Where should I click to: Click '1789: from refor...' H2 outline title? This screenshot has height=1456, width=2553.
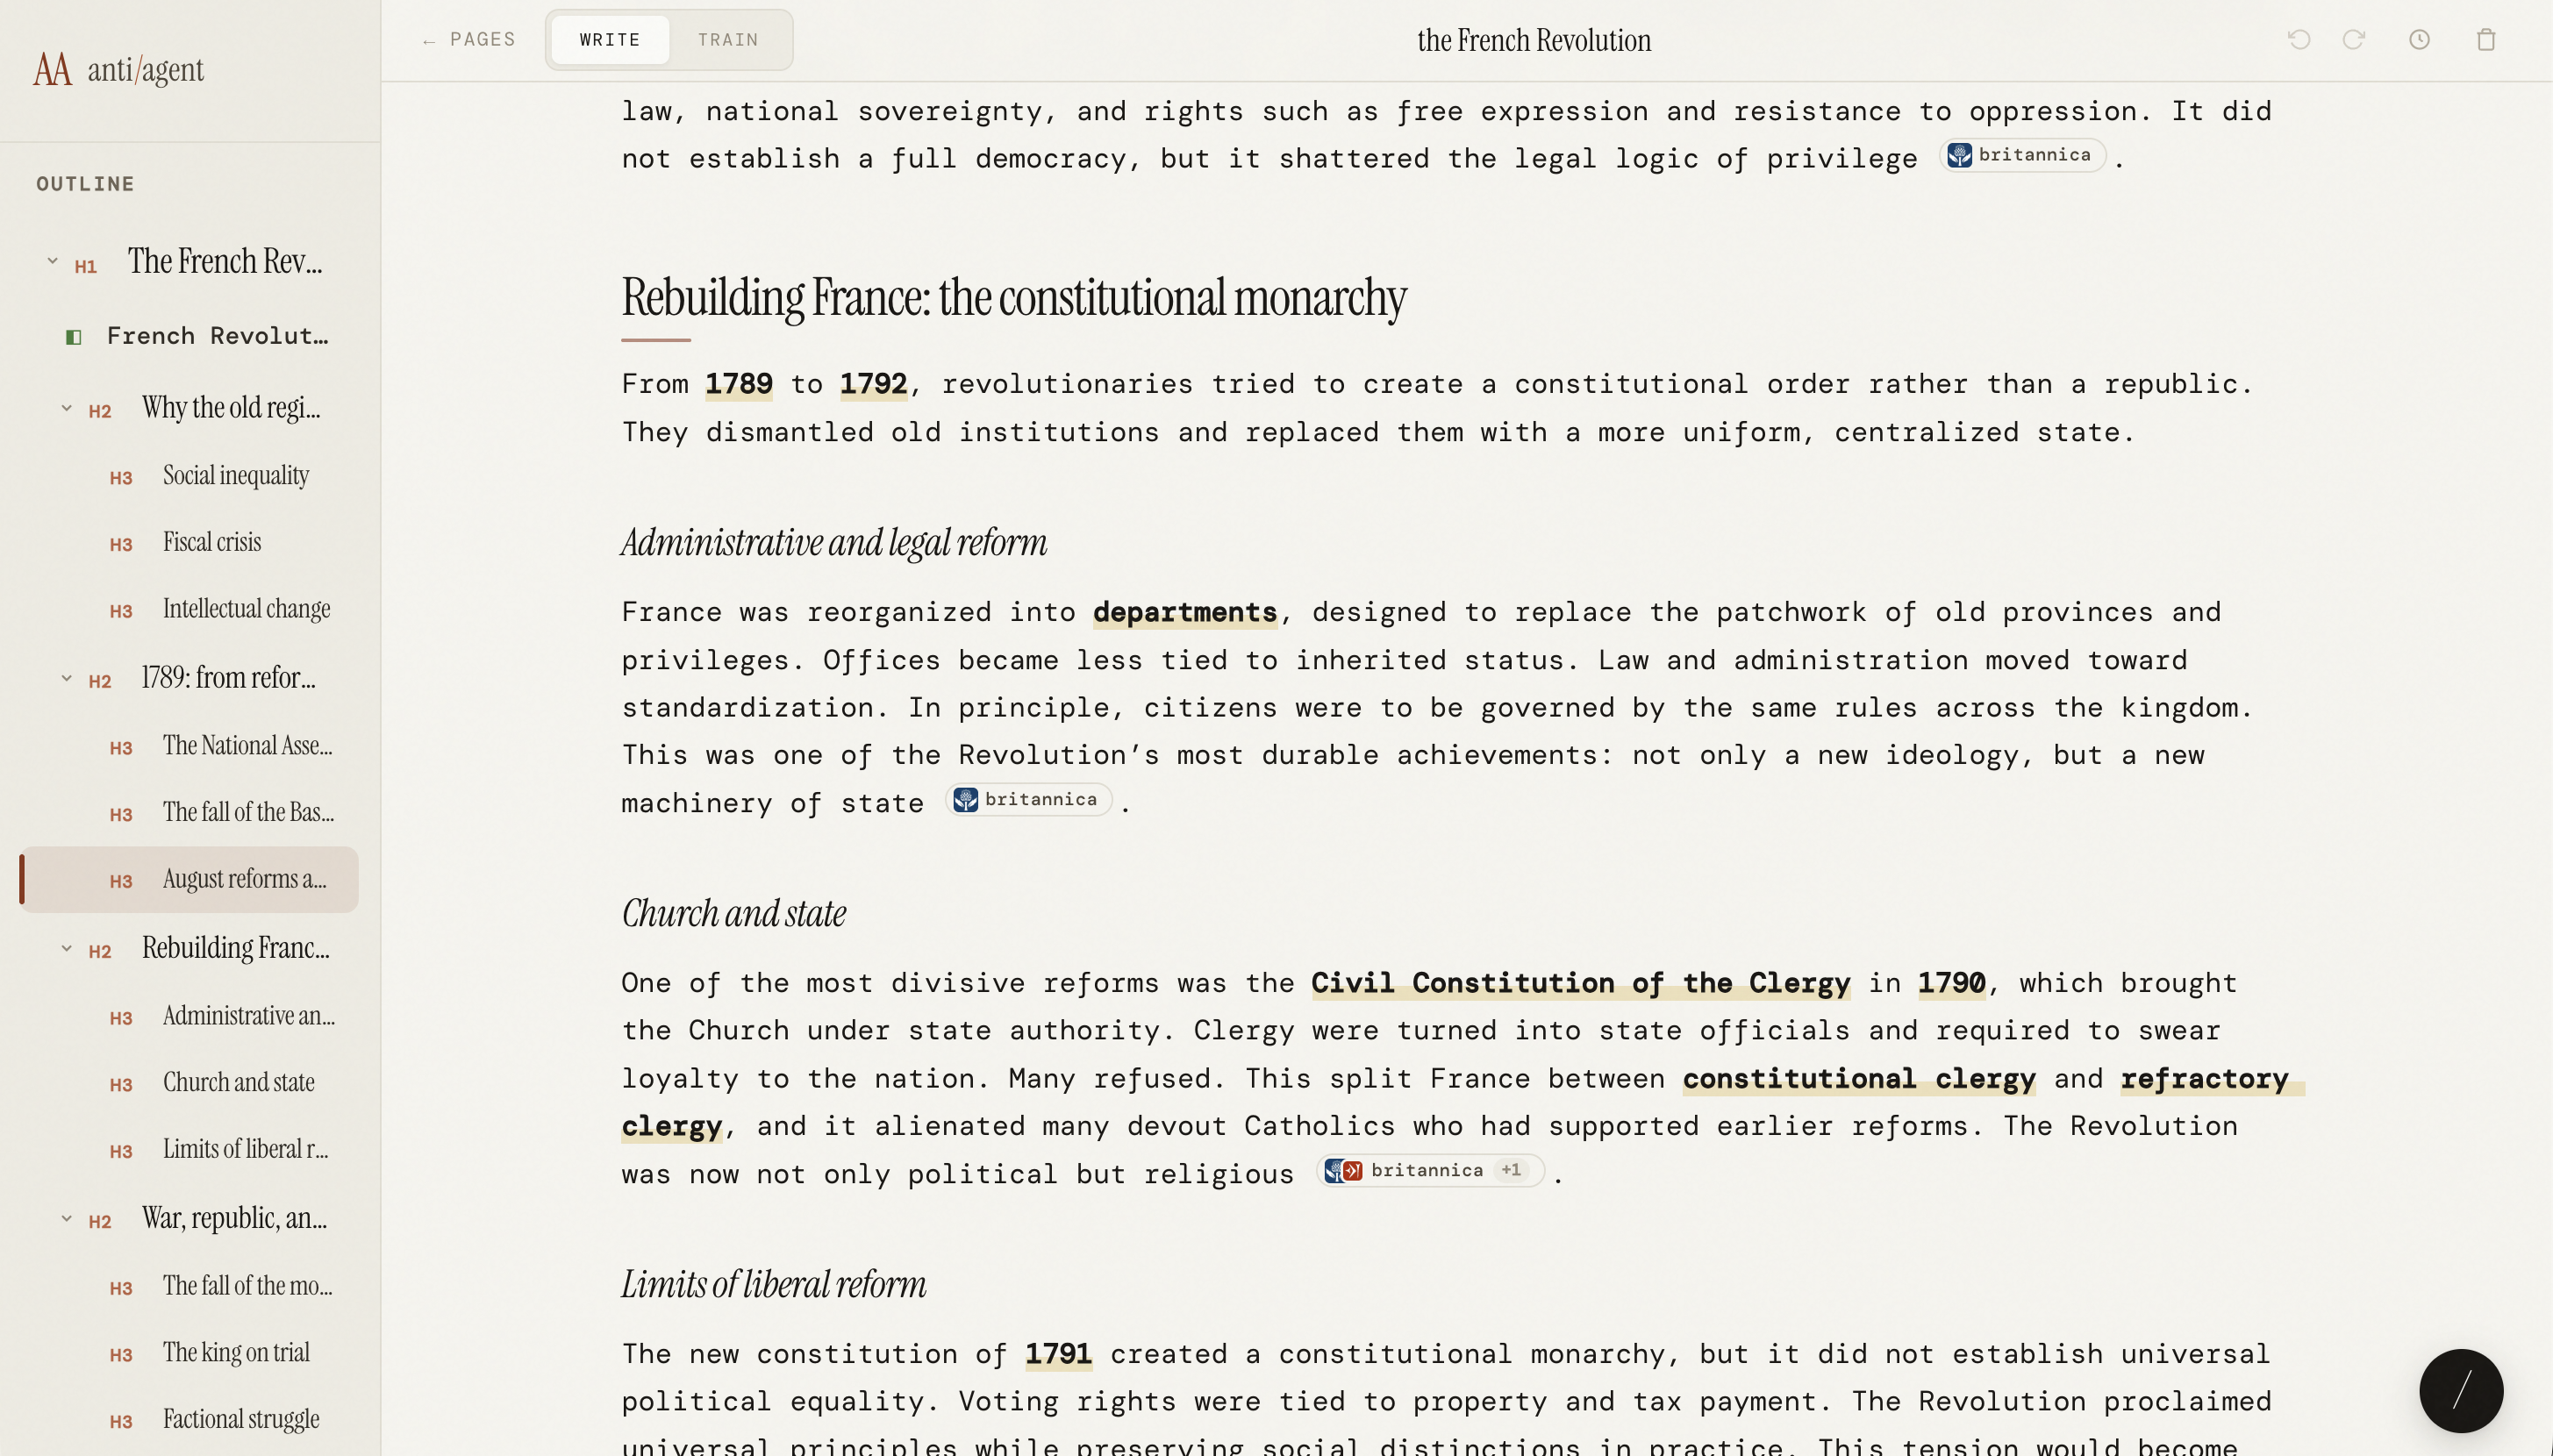click(228, 678)
